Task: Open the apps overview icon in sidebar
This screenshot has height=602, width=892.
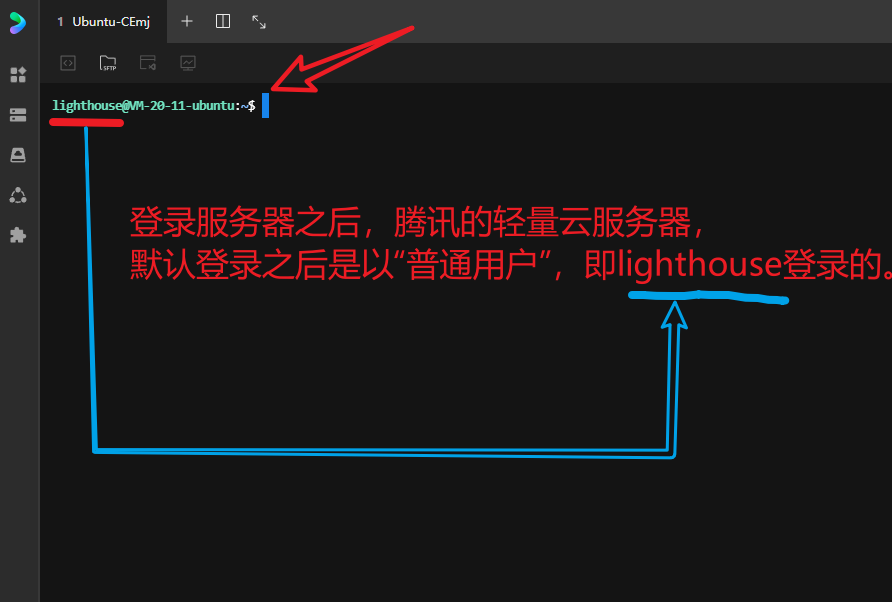Action: (18, 75)
